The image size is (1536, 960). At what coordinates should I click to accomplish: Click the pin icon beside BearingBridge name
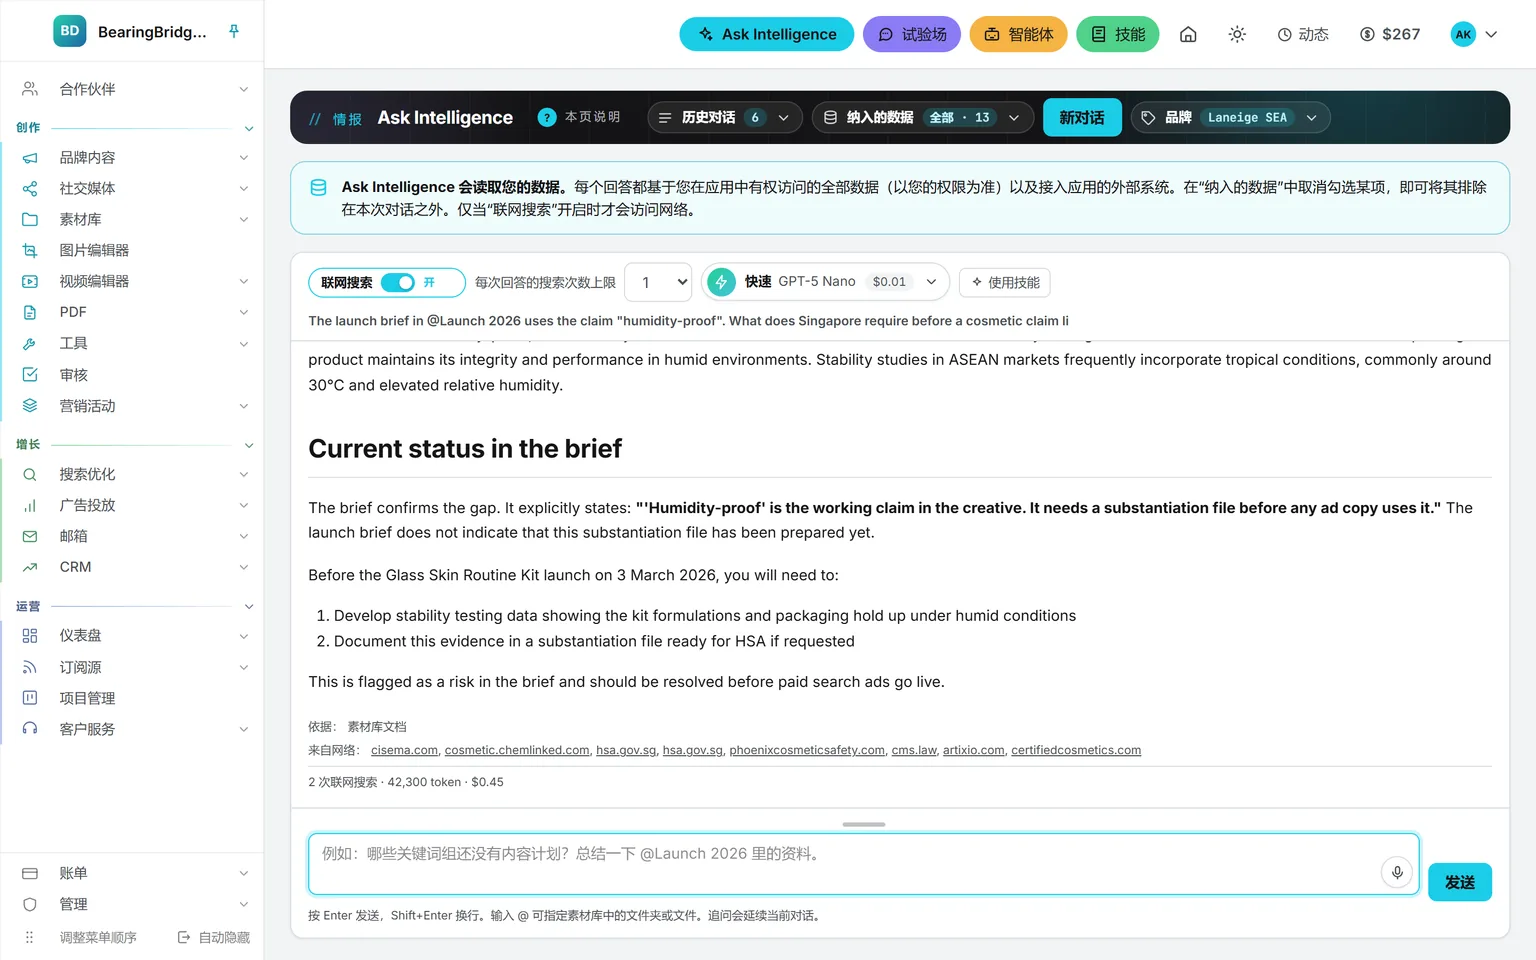click(x=234, y=31)
